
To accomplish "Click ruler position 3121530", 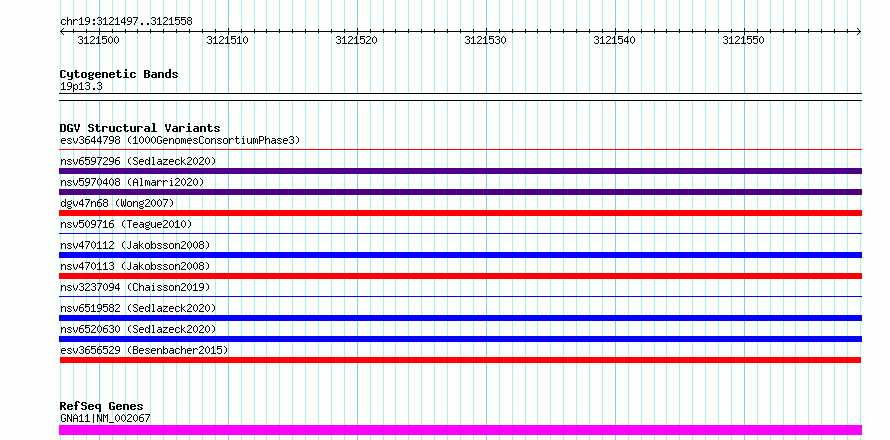I will coord(485,40).
